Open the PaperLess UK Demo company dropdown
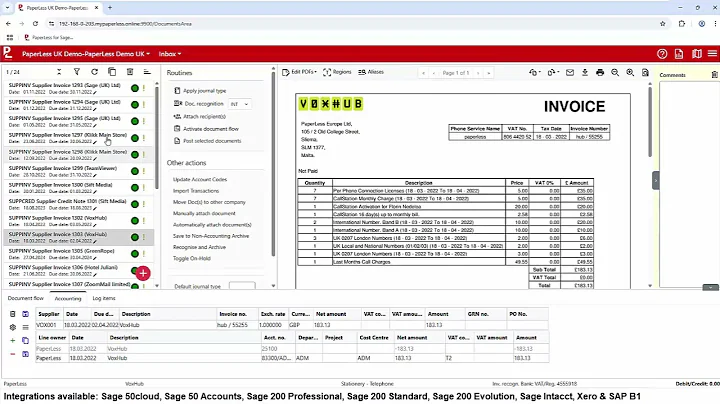The height and width of the screenshot is (404, 720). tap(86, 54)
